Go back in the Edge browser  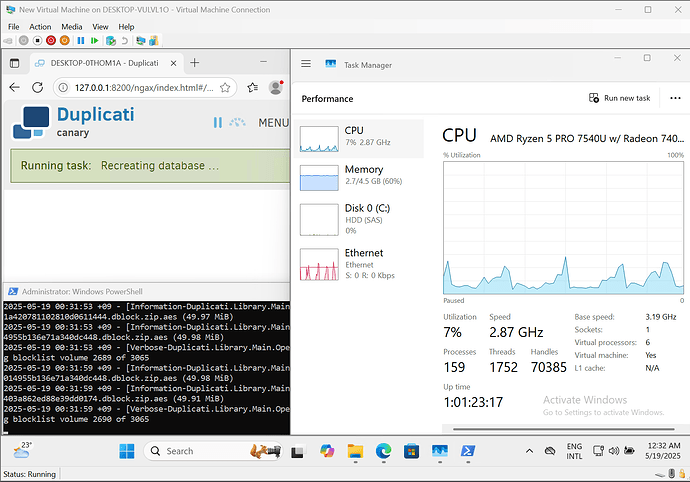click(x=15, y=87)
